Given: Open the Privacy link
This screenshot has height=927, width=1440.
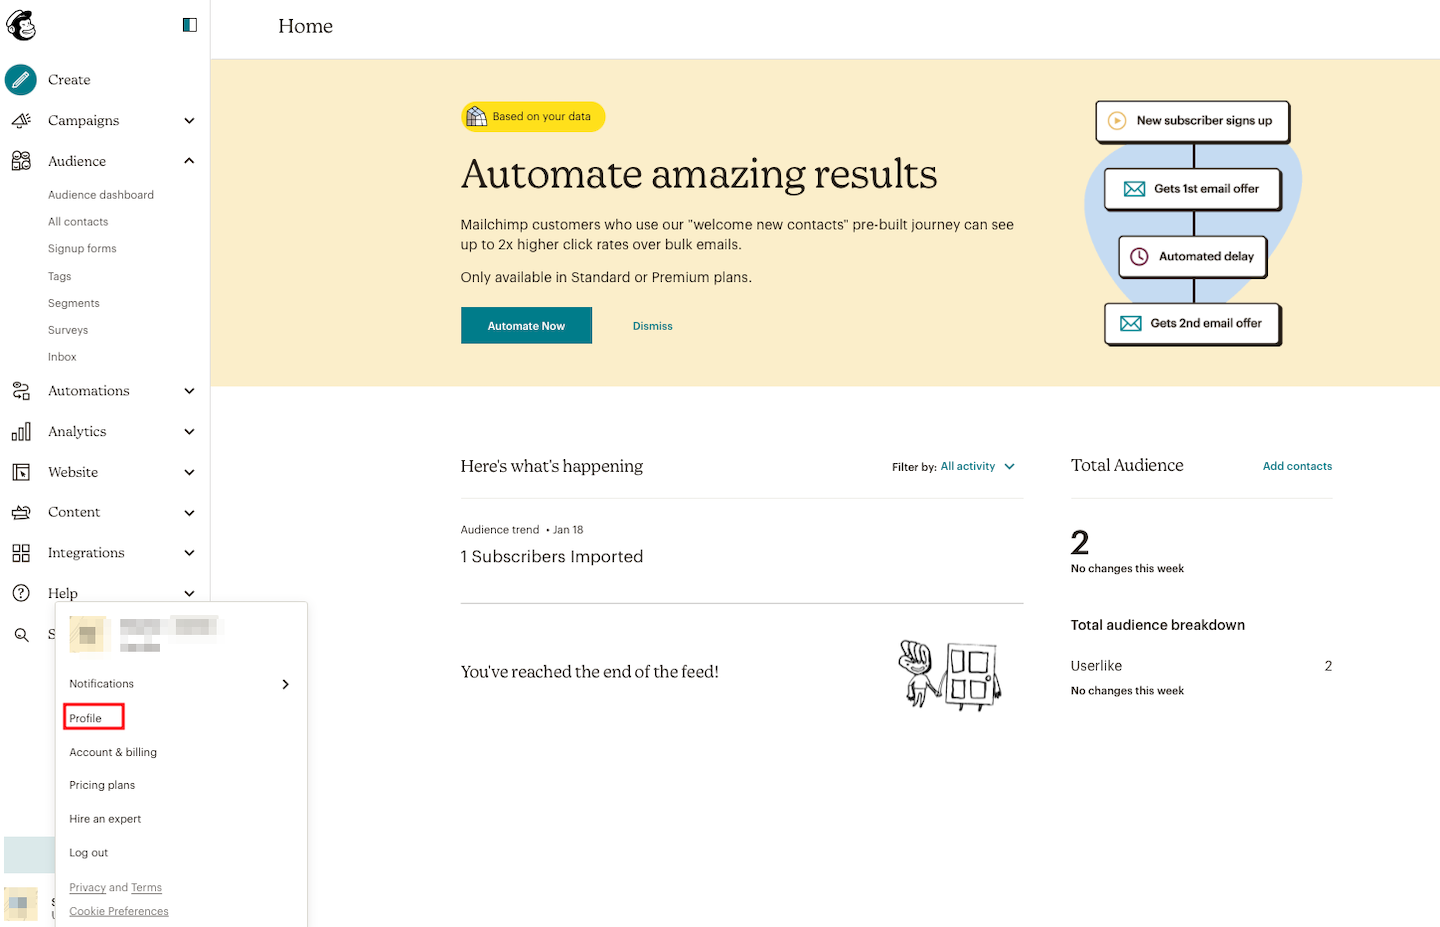Looking at the screenshot, I should (87, 888).
